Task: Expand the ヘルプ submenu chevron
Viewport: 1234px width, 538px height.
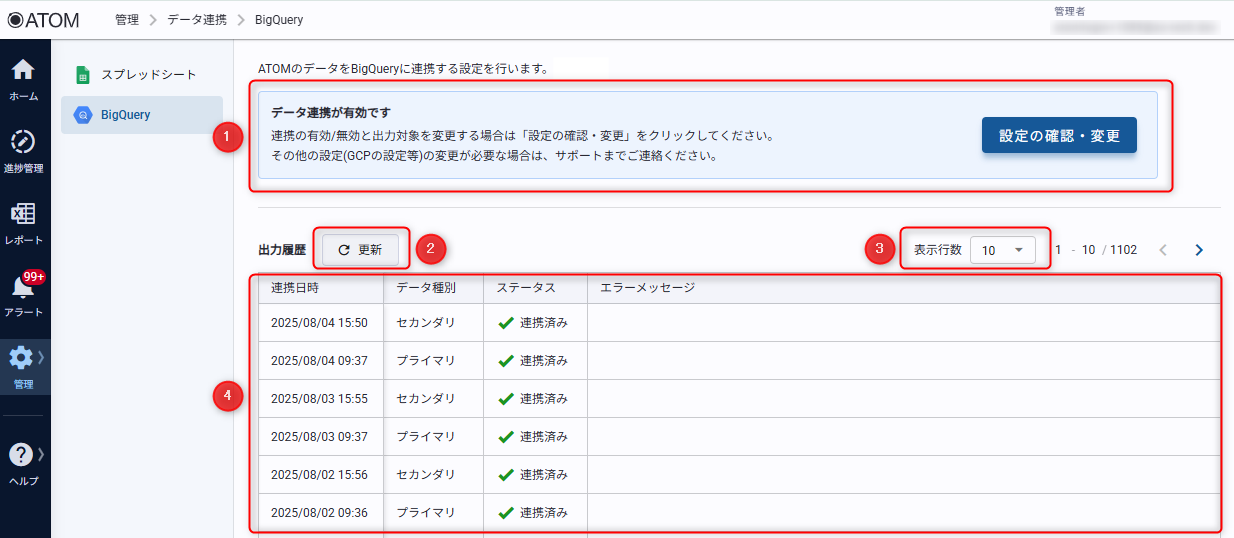Action: pos(41,454)
